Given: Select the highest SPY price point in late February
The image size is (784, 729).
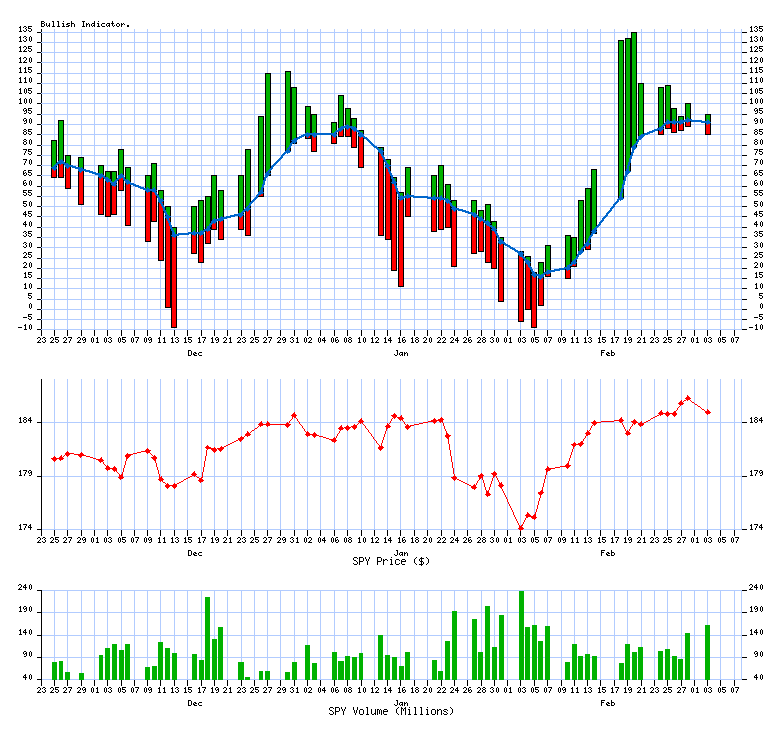Looking at the screenshot, I should tap(688, 398).
